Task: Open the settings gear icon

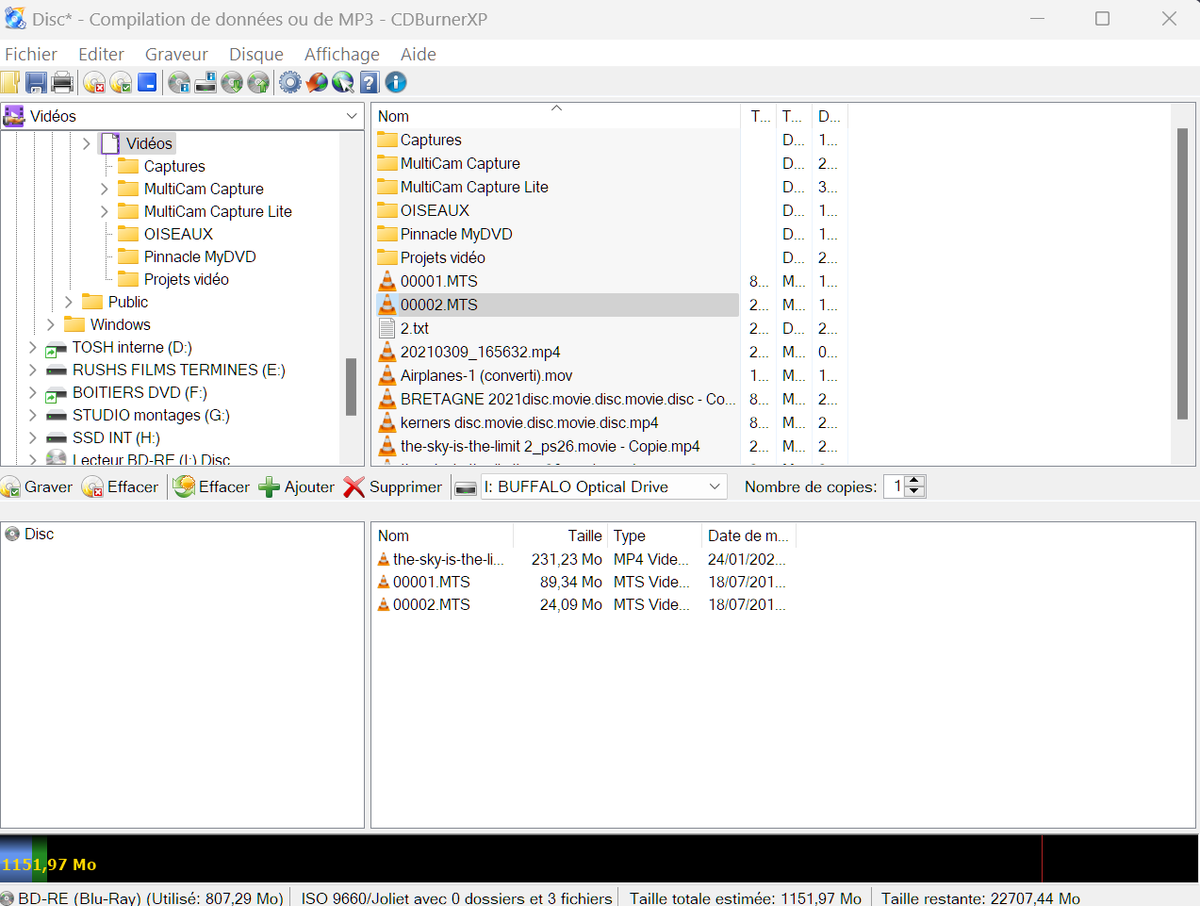Action: (290, 83)
